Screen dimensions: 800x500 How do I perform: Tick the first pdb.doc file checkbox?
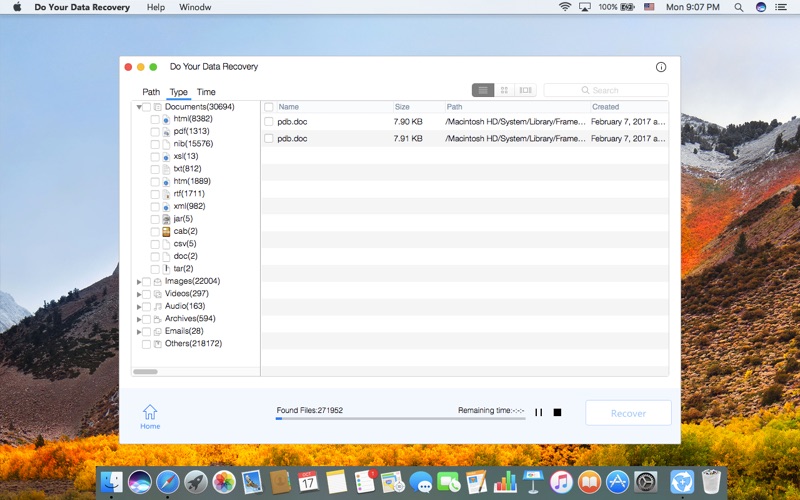coord(269,122)
